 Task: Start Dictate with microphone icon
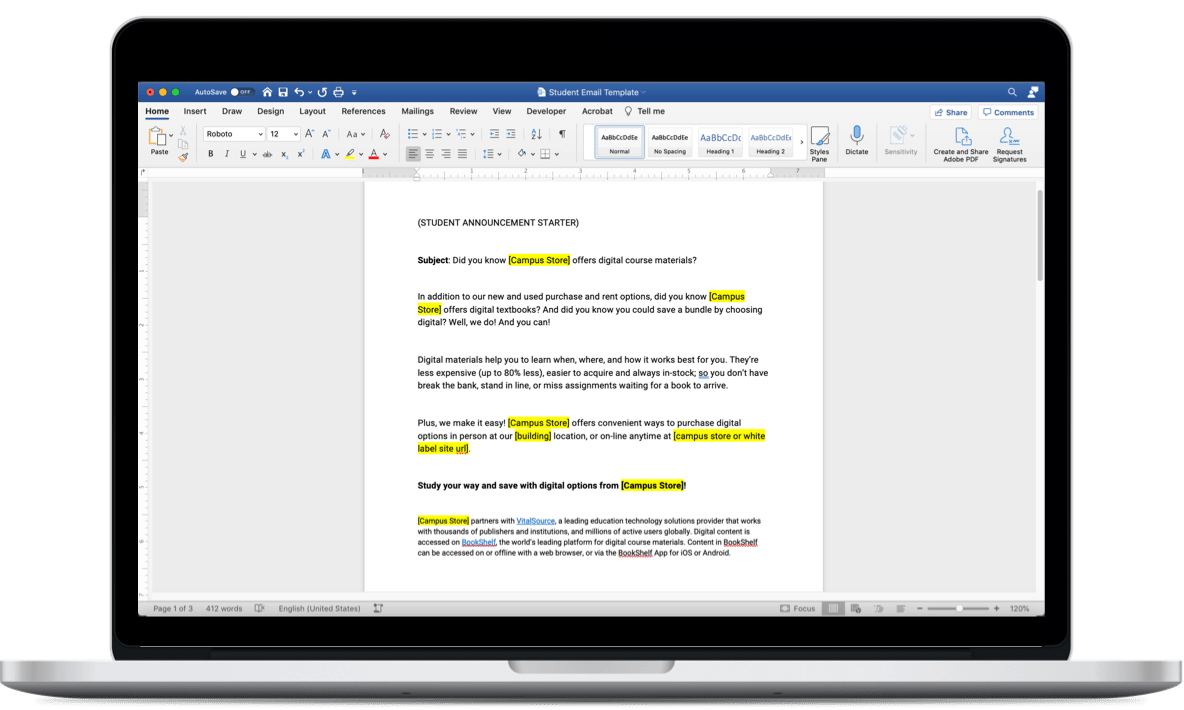856,141
